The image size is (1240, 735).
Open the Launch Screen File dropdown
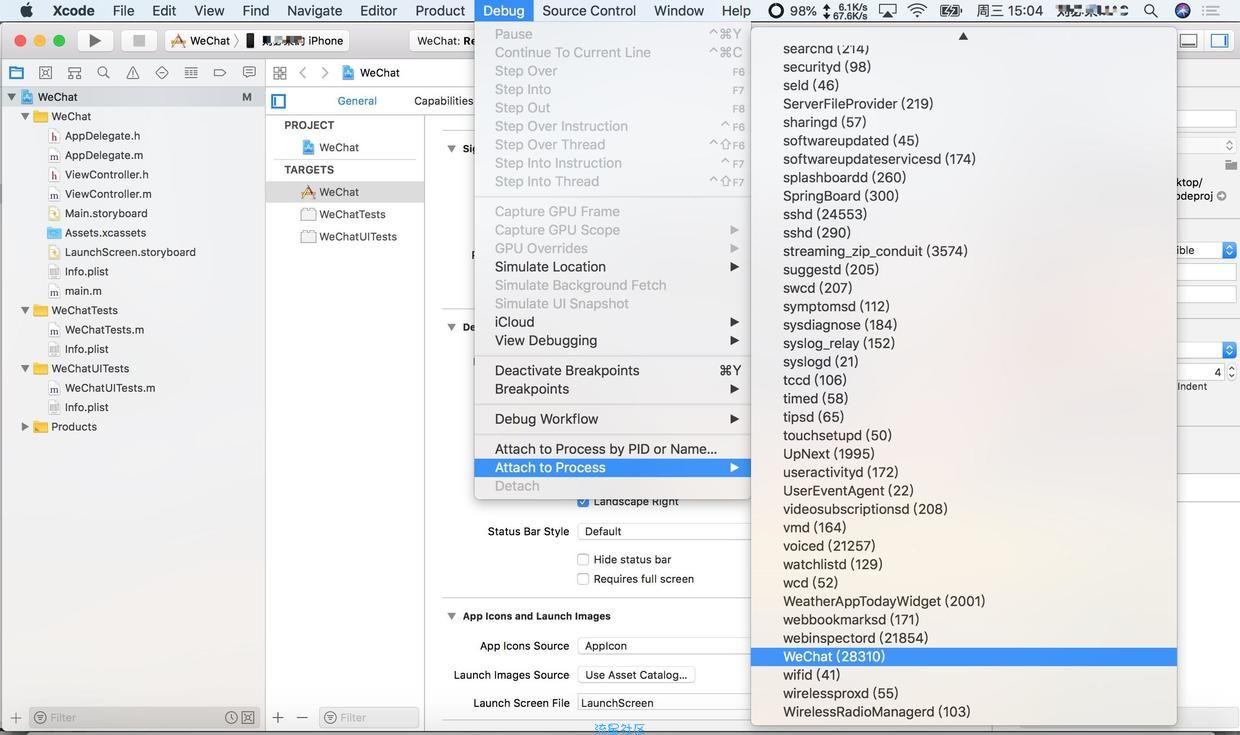pos(664,703)
